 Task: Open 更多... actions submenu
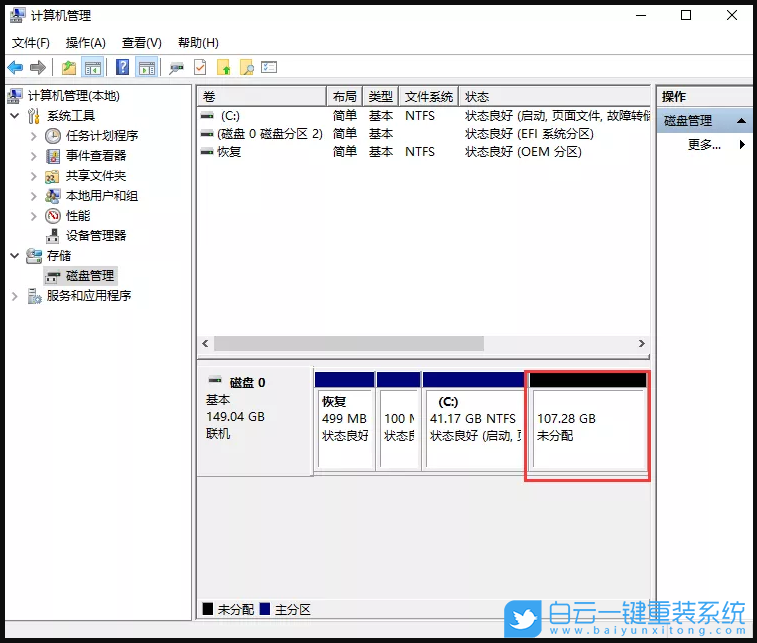(704, 144)
